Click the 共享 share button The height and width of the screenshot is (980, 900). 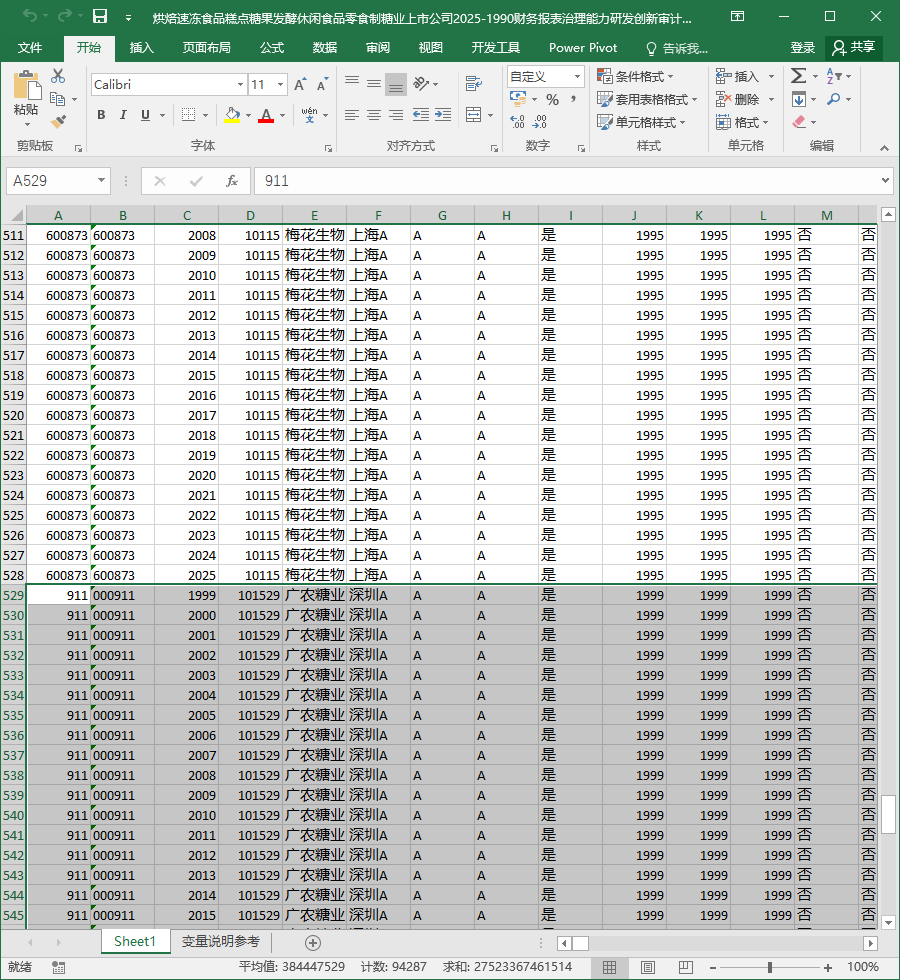coord(854,48)
